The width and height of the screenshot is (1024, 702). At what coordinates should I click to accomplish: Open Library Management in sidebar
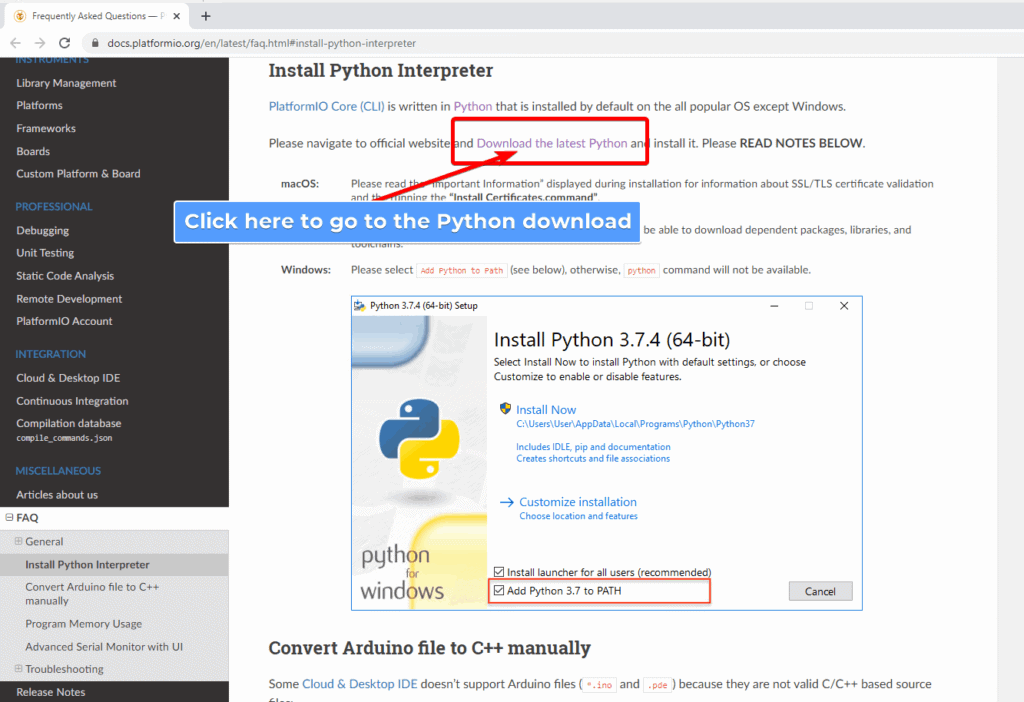66,83
